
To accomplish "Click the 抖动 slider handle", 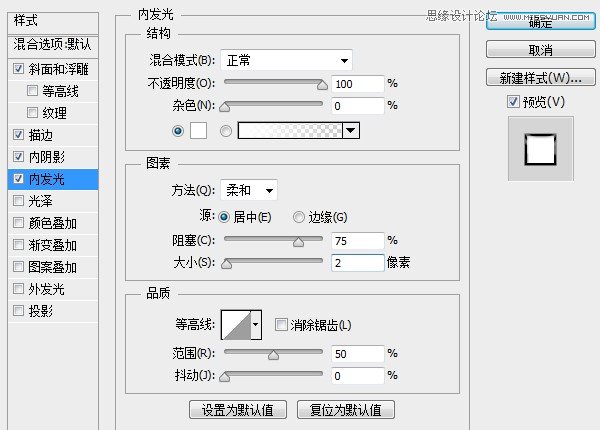I will click(x=225, y=377).
